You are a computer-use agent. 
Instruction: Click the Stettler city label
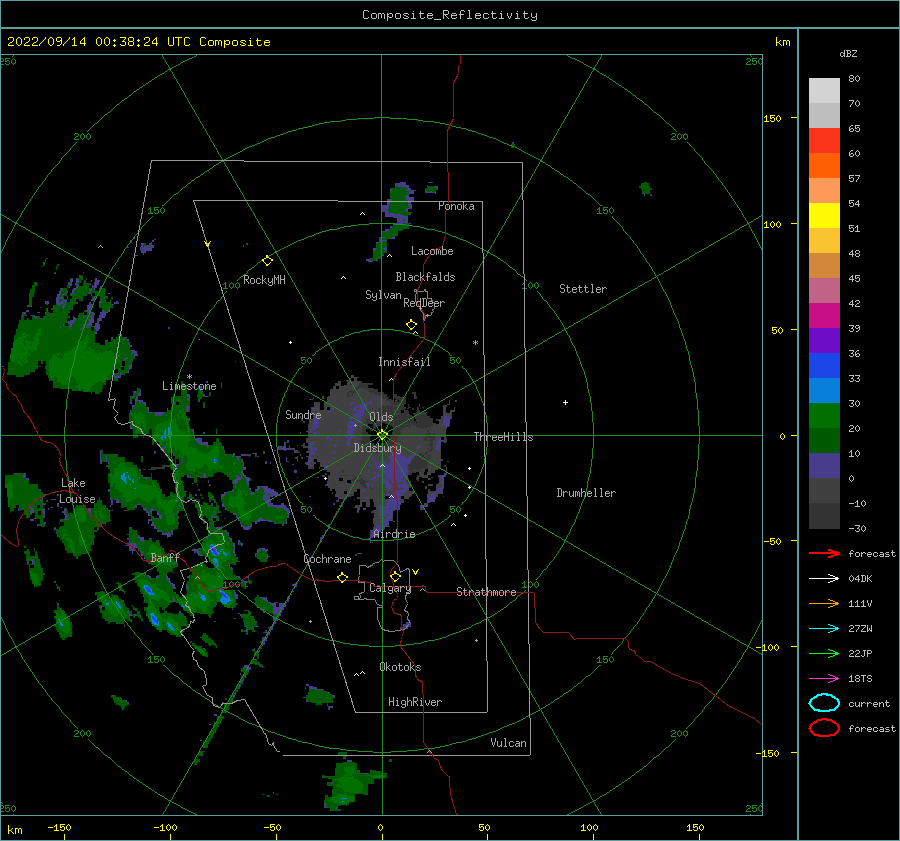point(583,289)
